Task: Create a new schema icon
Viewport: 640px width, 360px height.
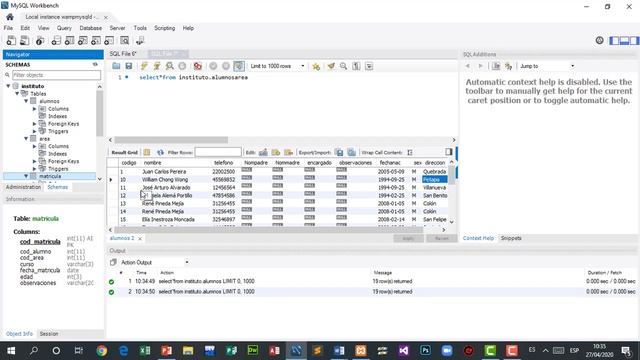Action: point(56,40)
